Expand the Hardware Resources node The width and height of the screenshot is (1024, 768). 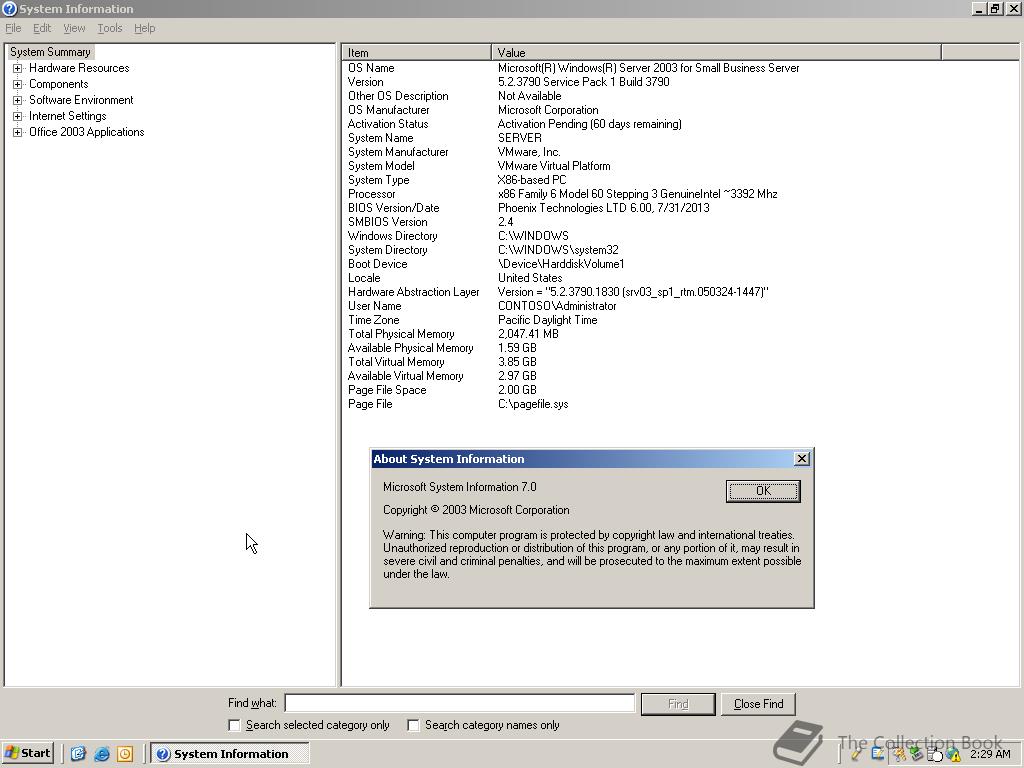[18, 68]
